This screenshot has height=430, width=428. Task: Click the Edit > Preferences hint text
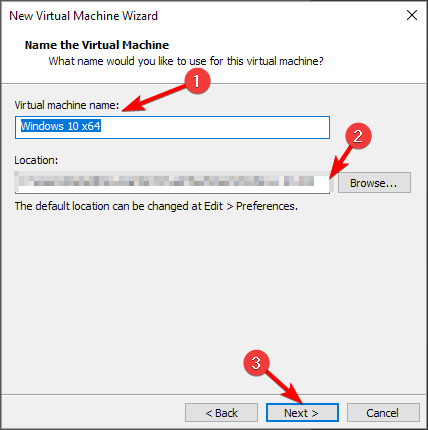[156, 206]
